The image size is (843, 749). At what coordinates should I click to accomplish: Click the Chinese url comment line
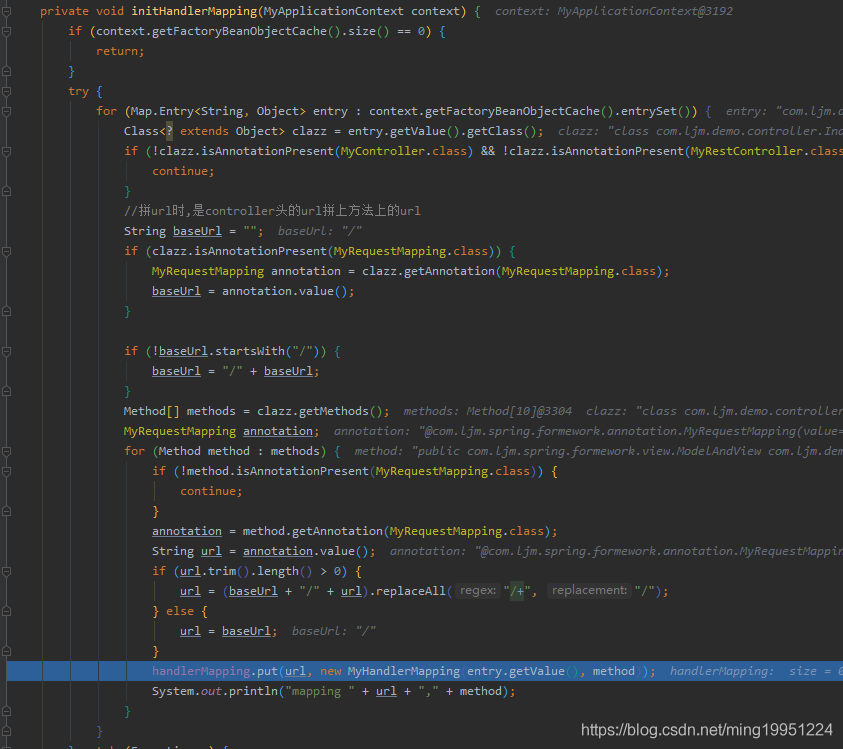pos(272,211)
